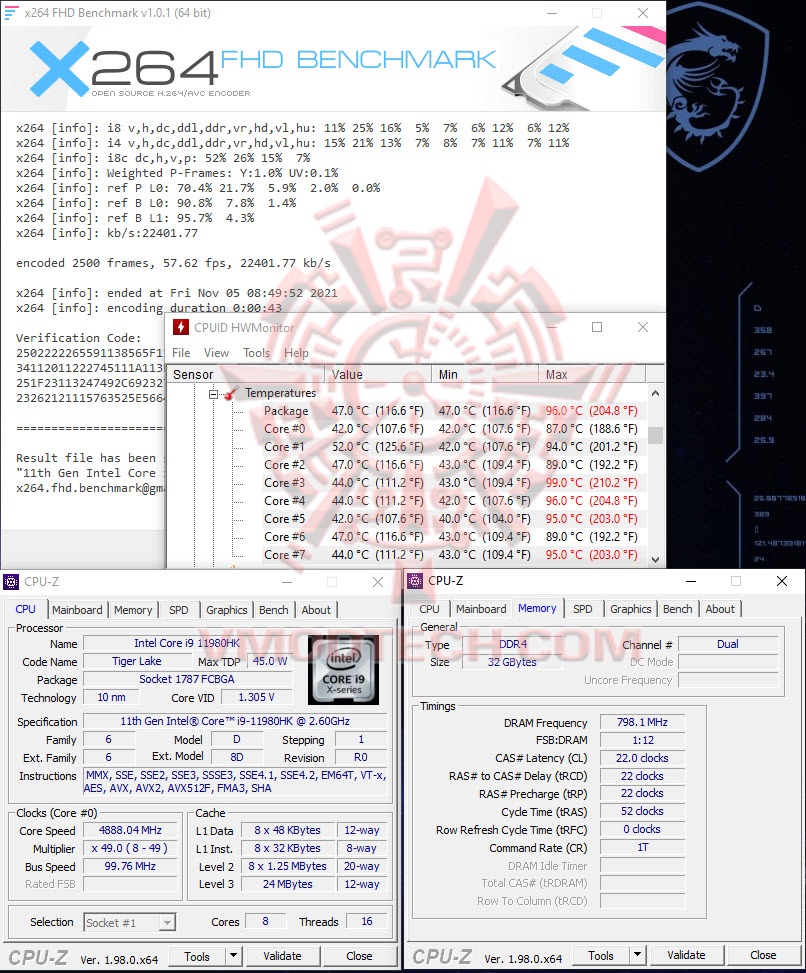The width and height of the screenshot is (806, 973).
Task: Open the File menu in HWMonitor
Action: pos(183,352)
